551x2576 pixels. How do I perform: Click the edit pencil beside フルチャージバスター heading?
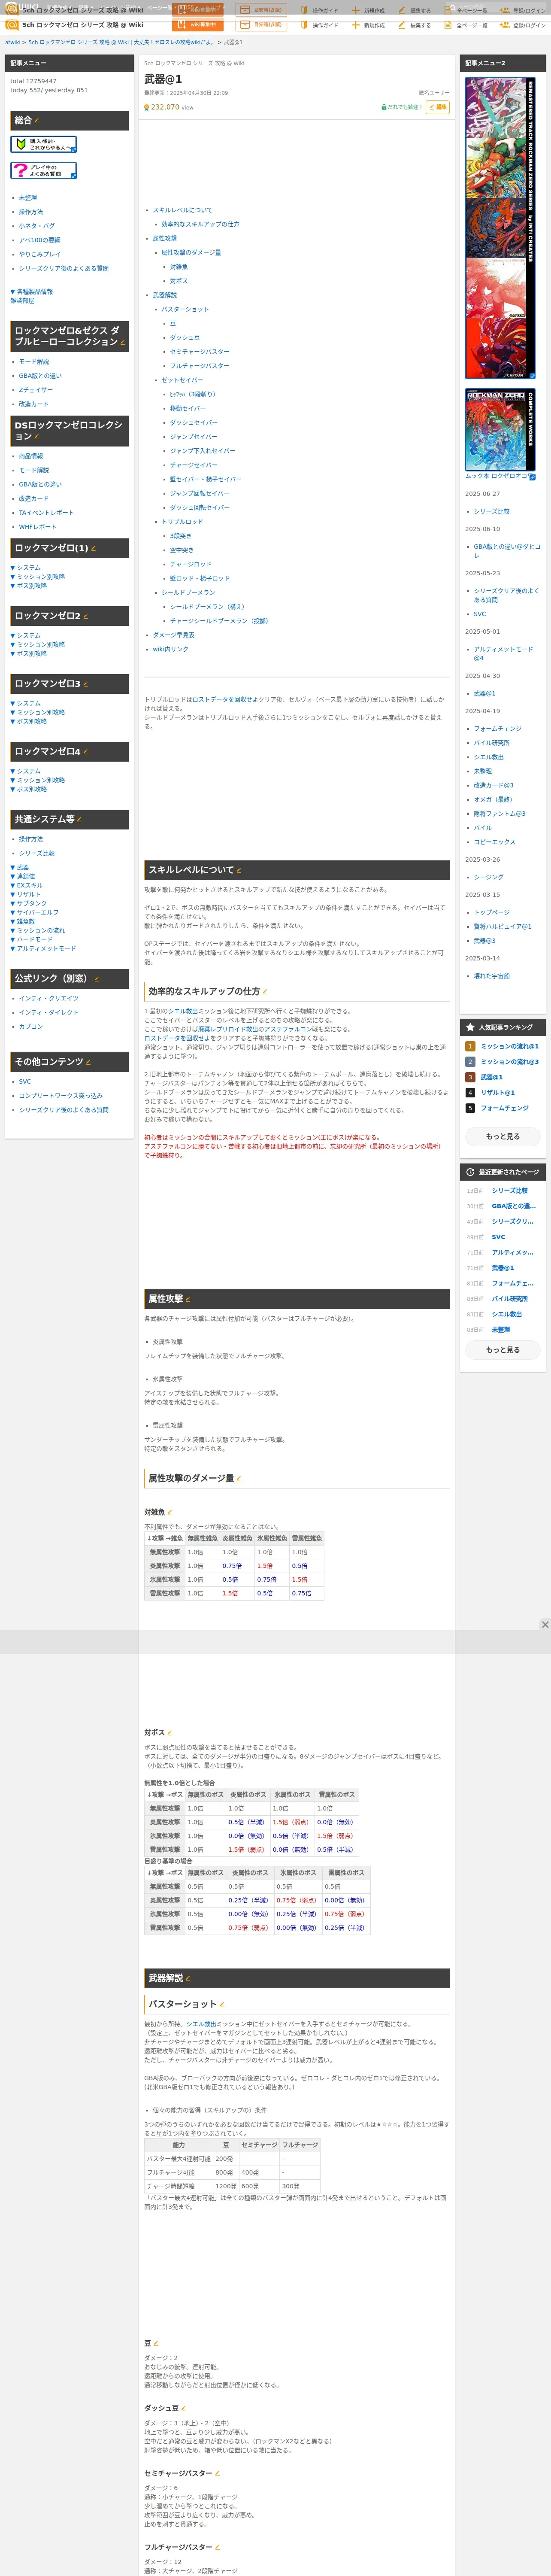(x=218, y=2547)
